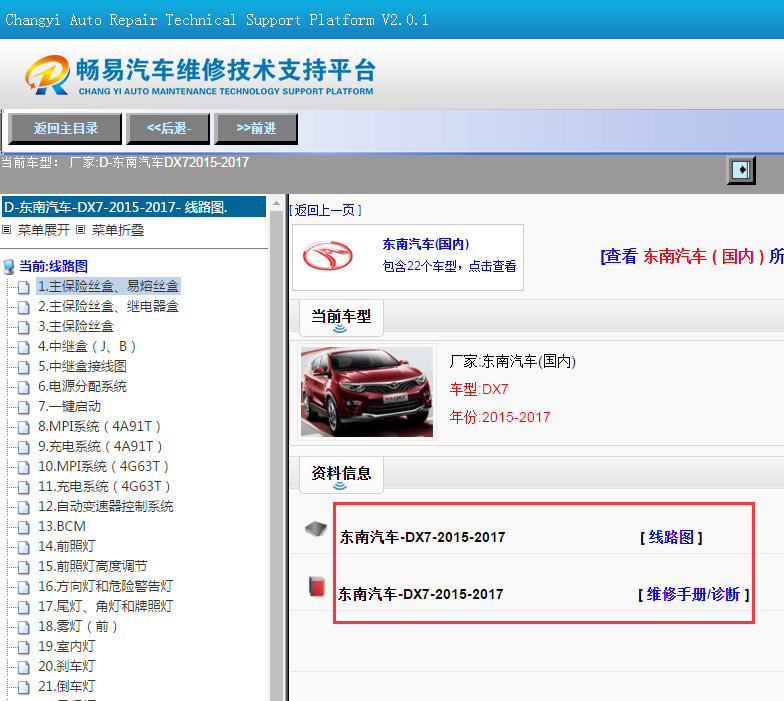The image size is (784, 701).
Task: Click the text 车型:DX7
Action: 478,389
